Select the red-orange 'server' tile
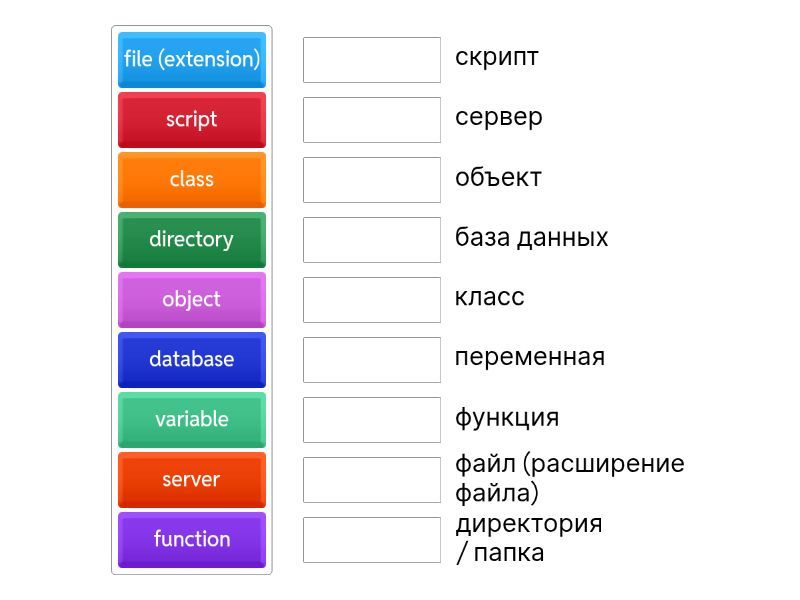 (x=191, y=479)
